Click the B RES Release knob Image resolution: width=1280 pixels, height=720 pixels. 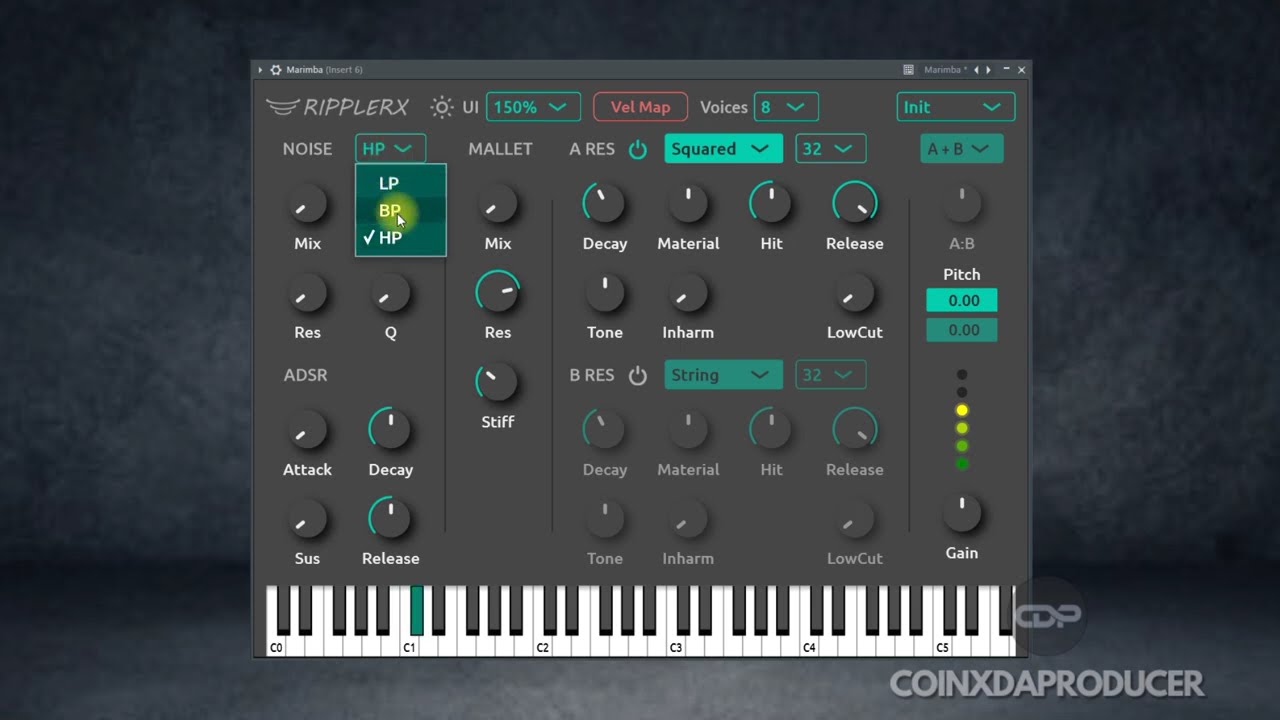point(855,430)
